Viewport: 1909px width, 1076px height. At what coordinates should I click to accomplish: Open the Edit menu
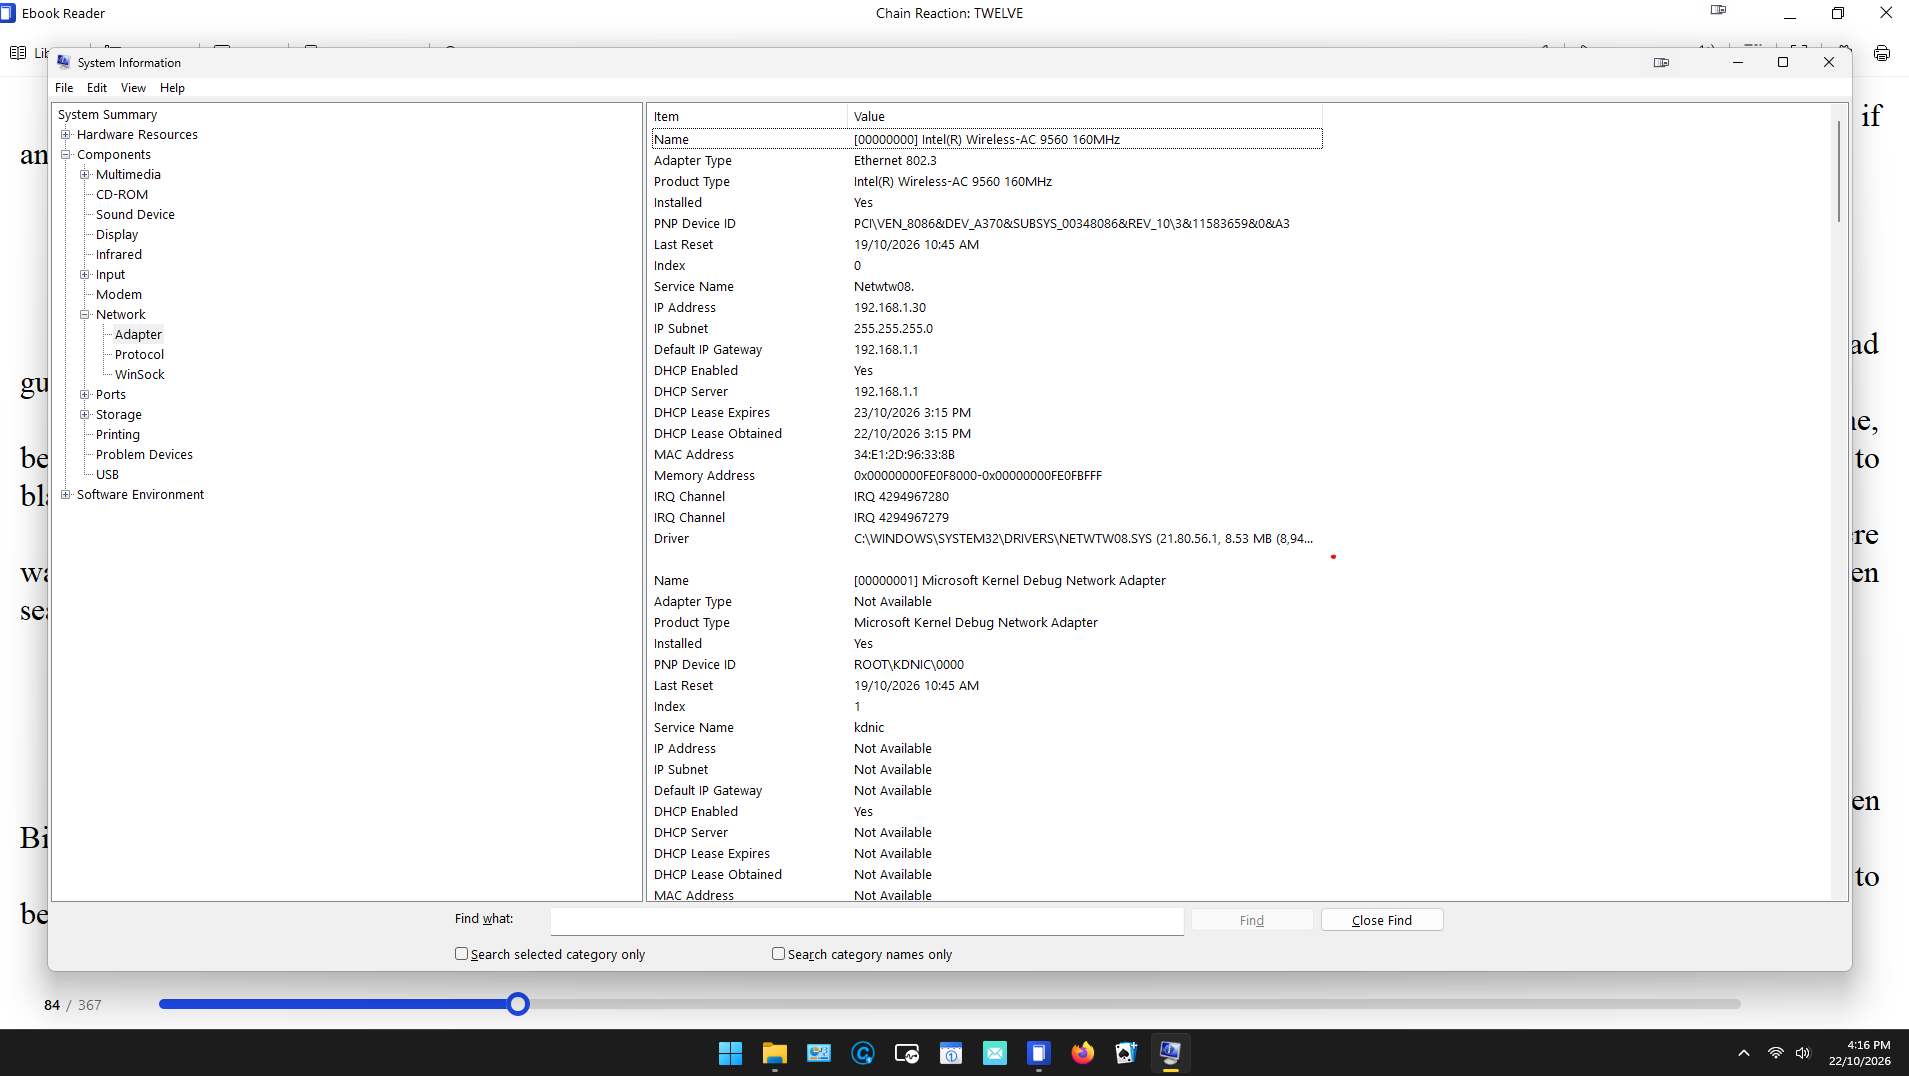pyautogui.click(x=97, y=88)
